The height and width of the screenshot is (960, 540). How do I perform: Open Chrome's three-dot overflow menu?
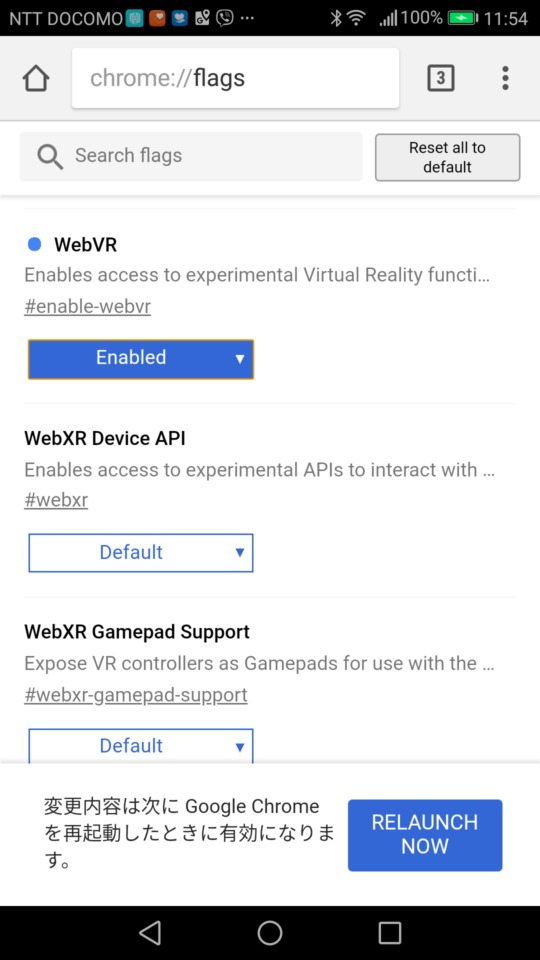point(505,78)
